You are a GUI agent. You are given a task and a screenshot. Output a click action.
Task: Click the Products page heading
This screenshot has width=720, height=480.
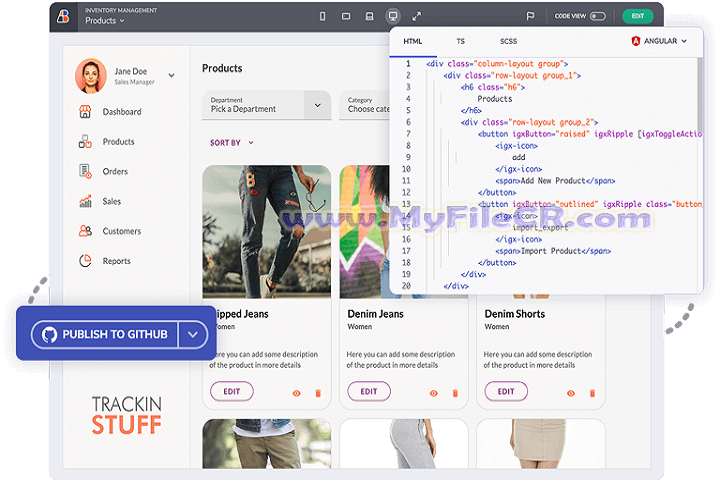(222, 68)
